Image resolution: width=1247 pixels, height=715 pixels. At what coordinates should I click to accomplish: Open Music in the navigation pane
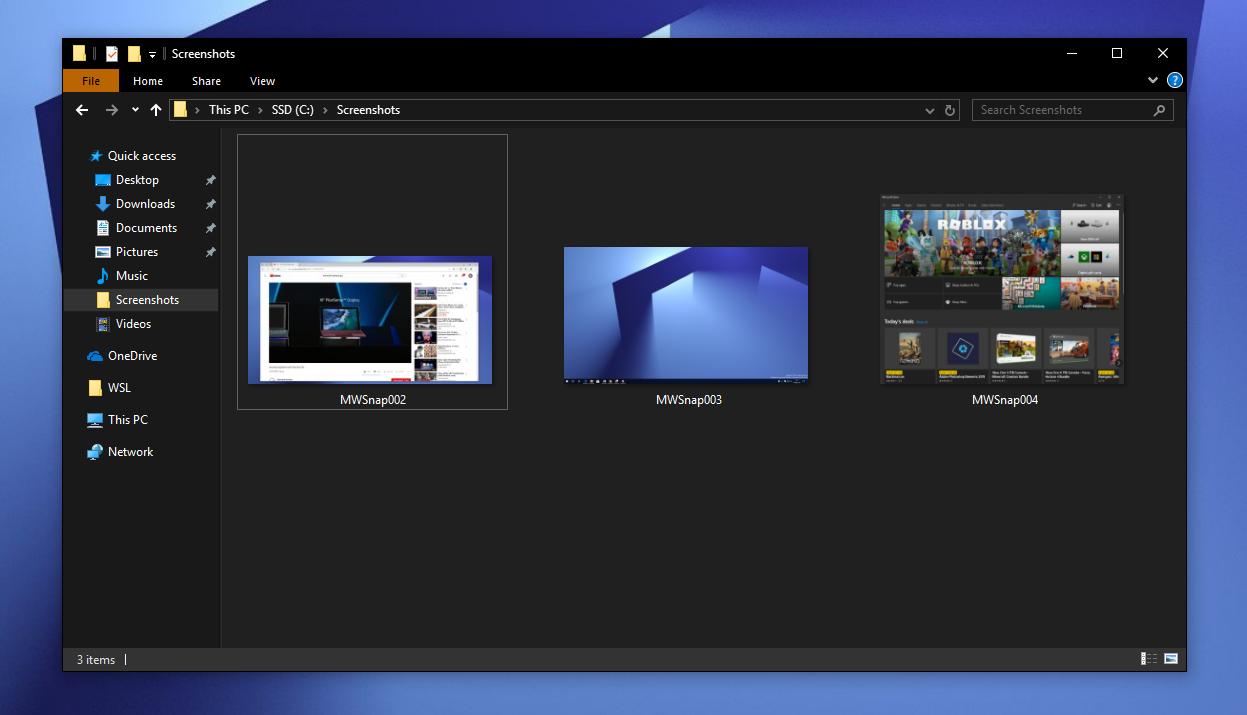pos(131,276)
